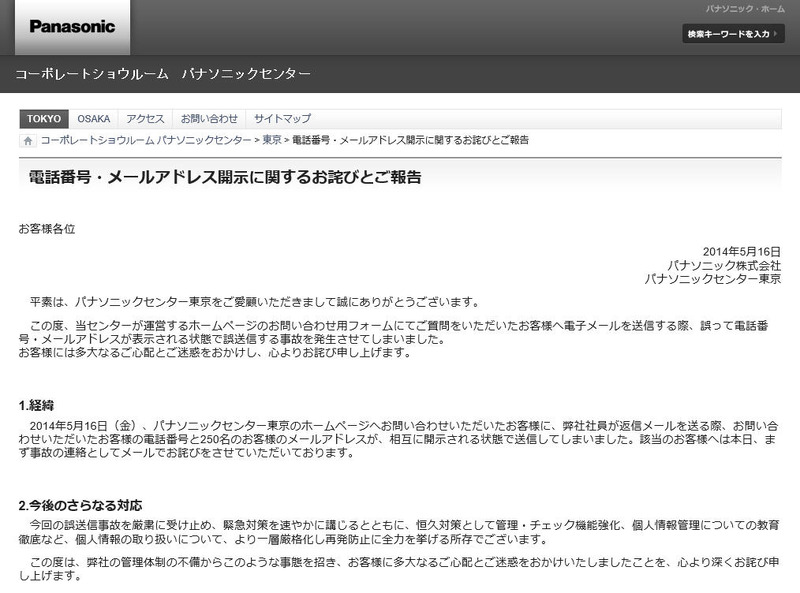Open the アクセス menu item
Image resolution: width=800 pixels, height=593 pixels.
[x=145, y=118]
